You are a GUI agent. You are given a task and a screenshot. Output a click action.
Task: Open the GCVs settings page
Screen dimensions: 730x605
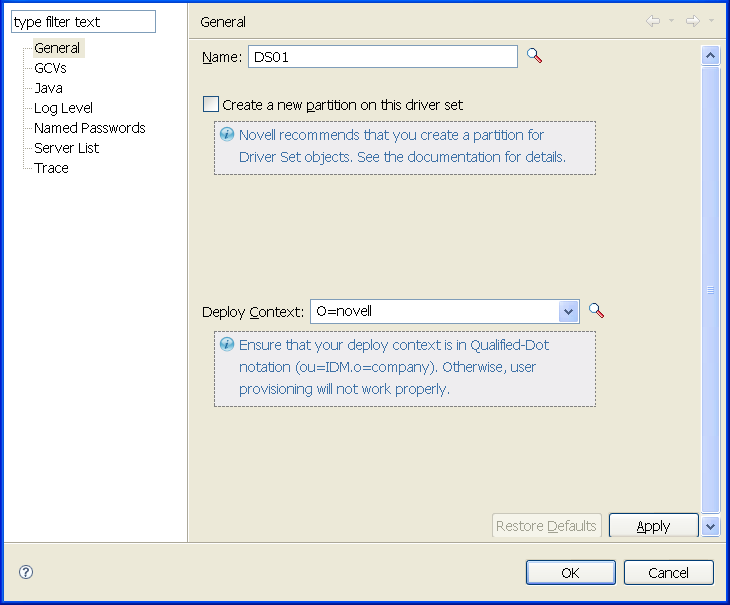[x=50, y=68]
